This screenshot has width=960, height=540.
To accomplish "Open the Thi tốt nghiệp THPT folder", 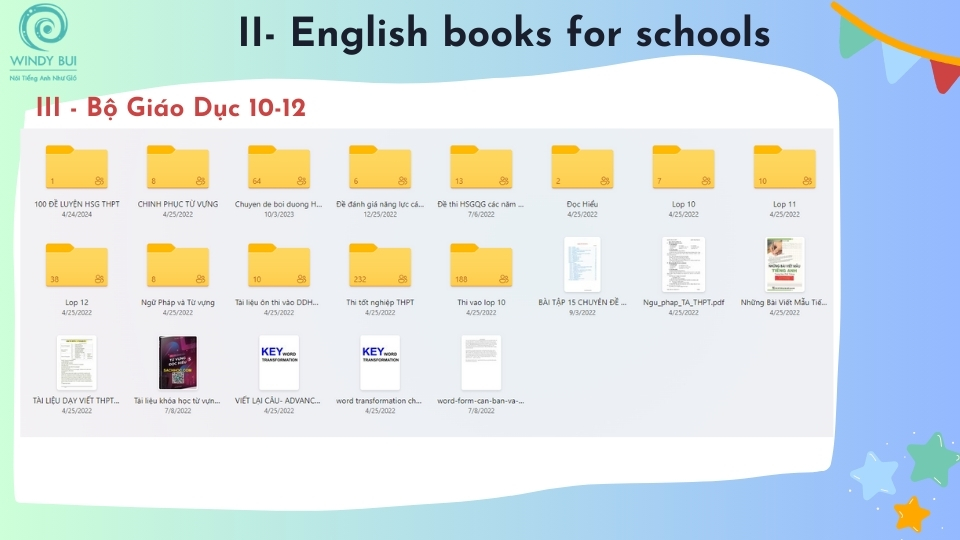I will click(x=380, y=266).
